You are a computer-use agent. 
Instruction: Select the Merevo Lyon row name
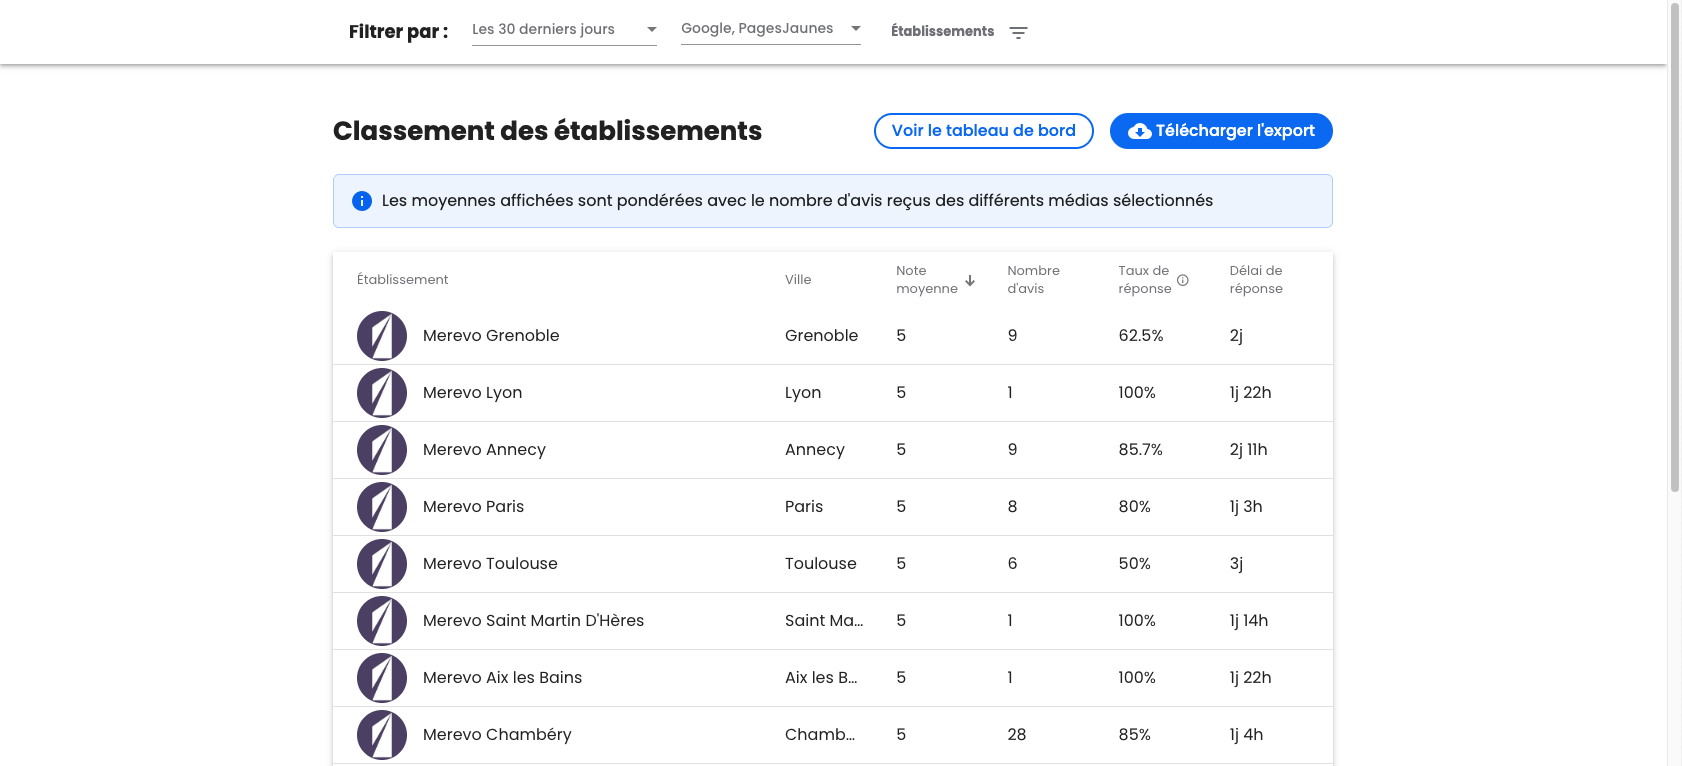click(472, 393)
